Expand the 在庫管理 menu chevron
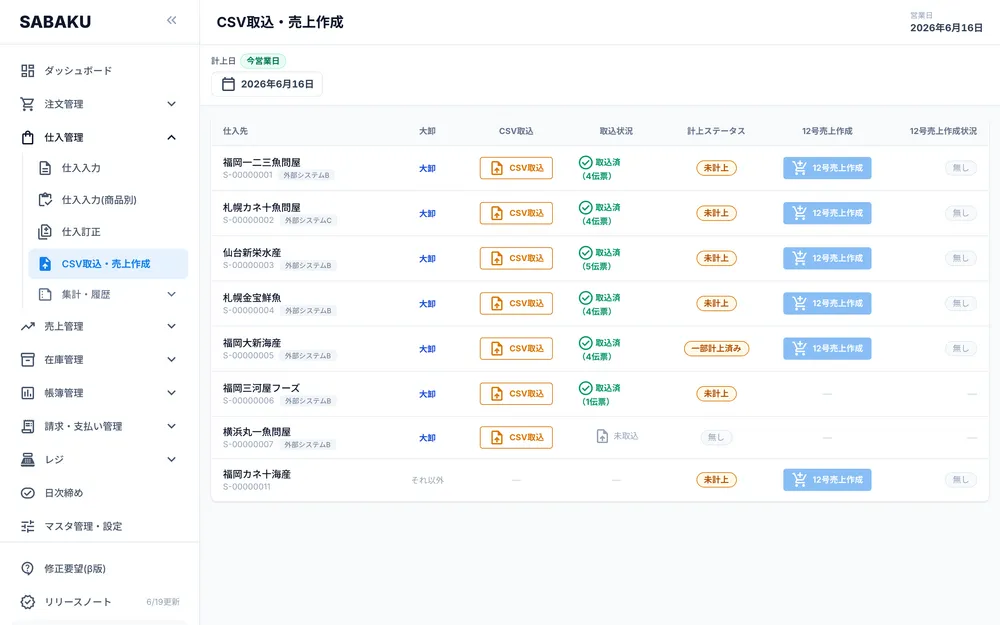 coord(172,360)
